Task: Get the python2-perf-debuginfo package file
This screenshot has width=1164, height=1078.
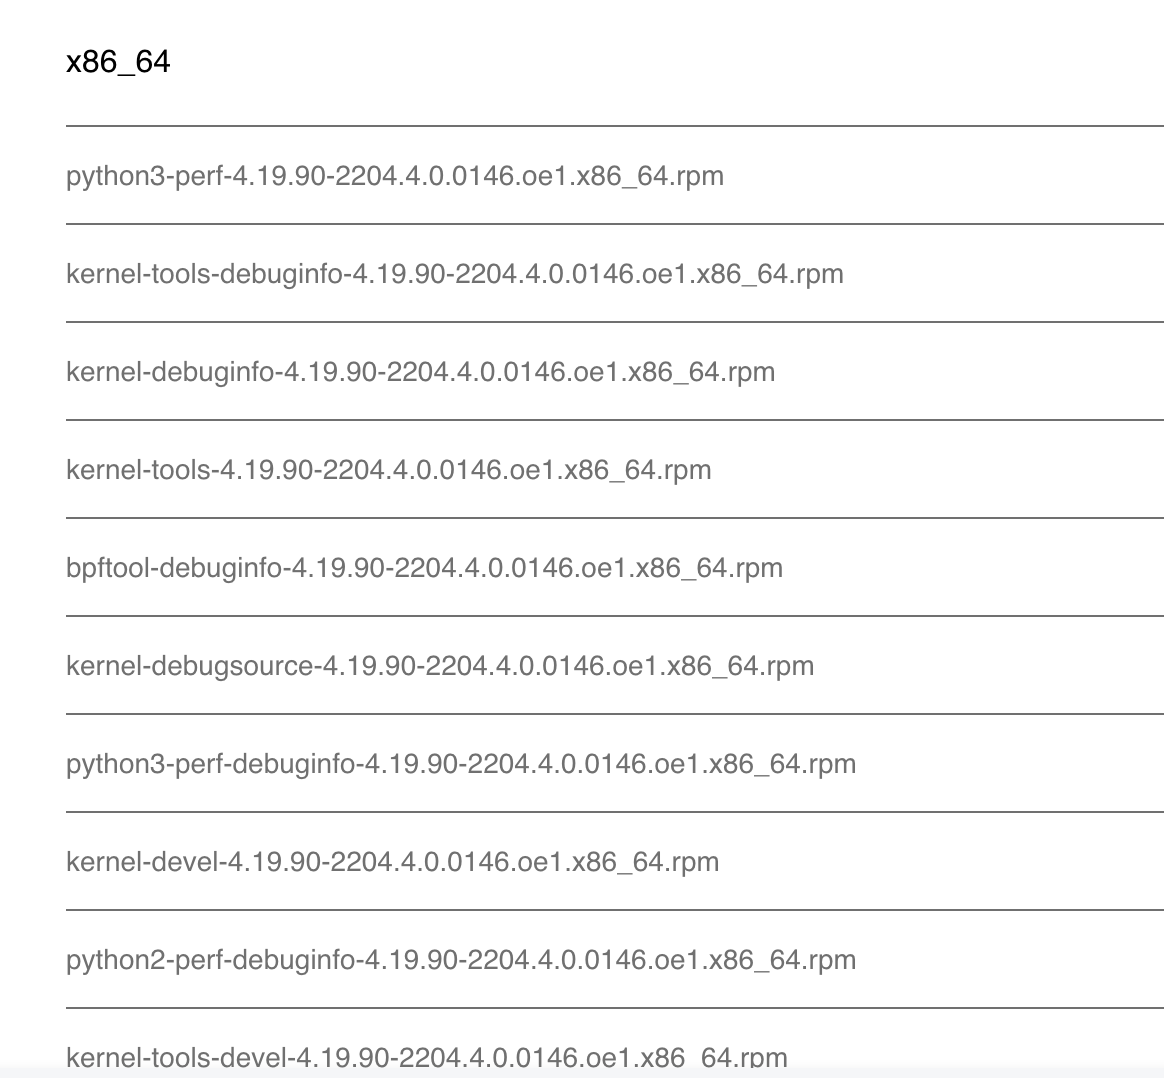Action: tap(460, 960)
